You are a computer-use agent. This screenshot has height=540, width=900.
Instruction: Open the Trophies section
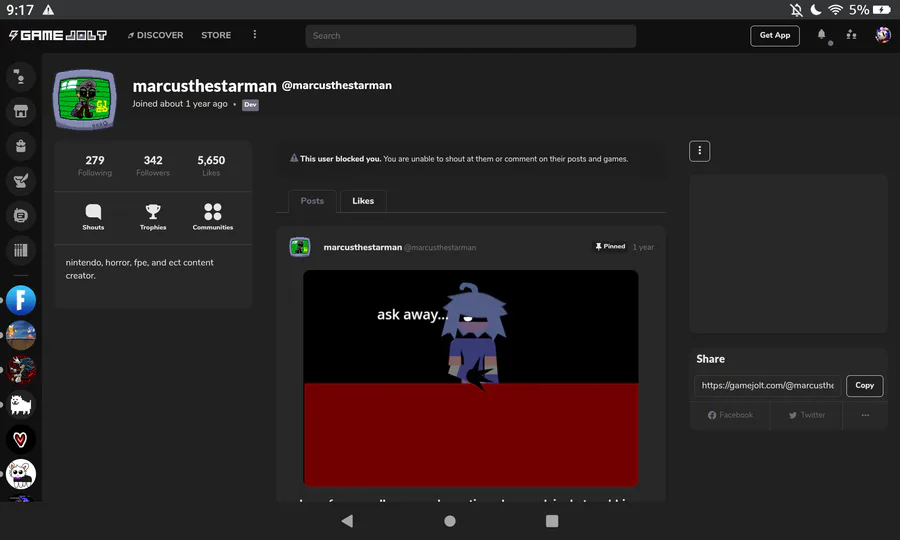click(x=153, y=217)
